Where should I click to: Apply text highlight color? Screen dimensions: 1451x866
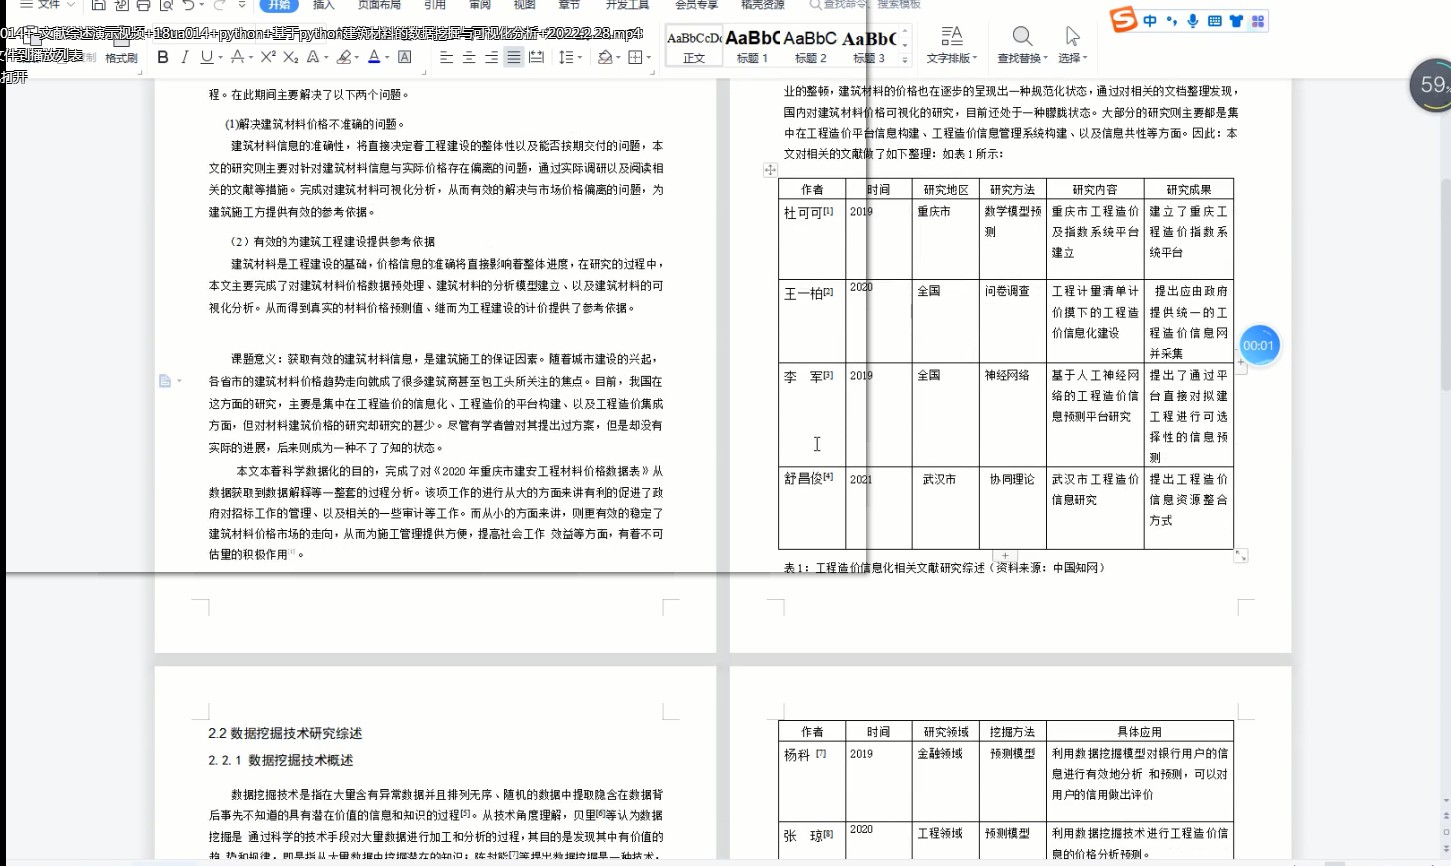click(x=344, y=57)
